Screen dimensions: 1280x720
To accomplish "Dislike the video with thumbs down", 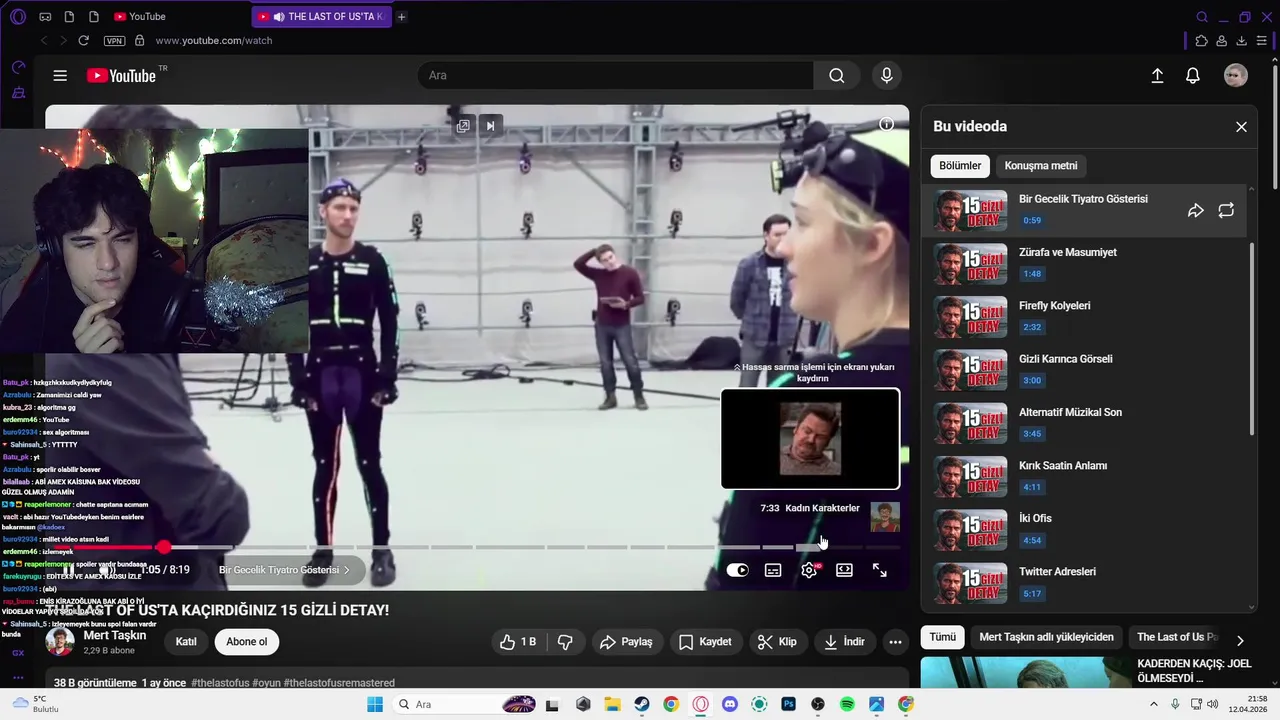I will click(x=565, y=642).
